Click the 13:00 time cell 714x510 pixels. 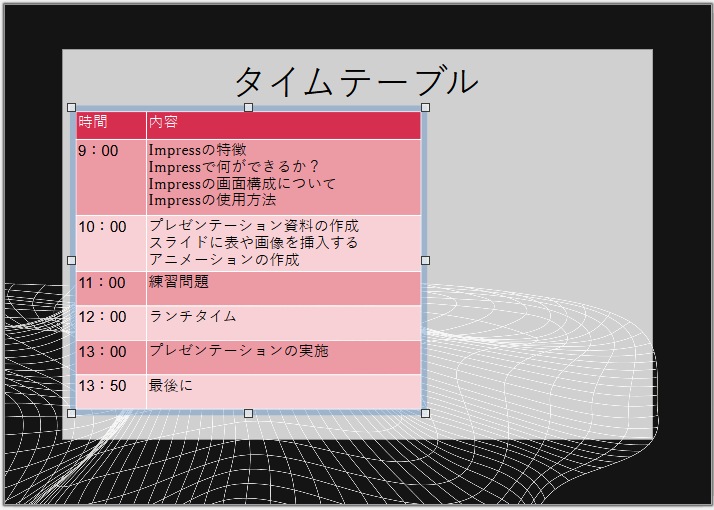pos(111,357)
